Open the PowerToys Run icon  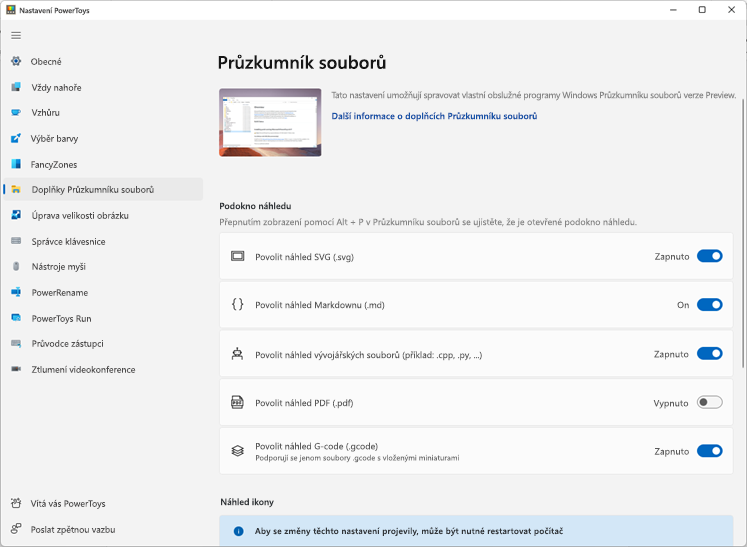16,318
